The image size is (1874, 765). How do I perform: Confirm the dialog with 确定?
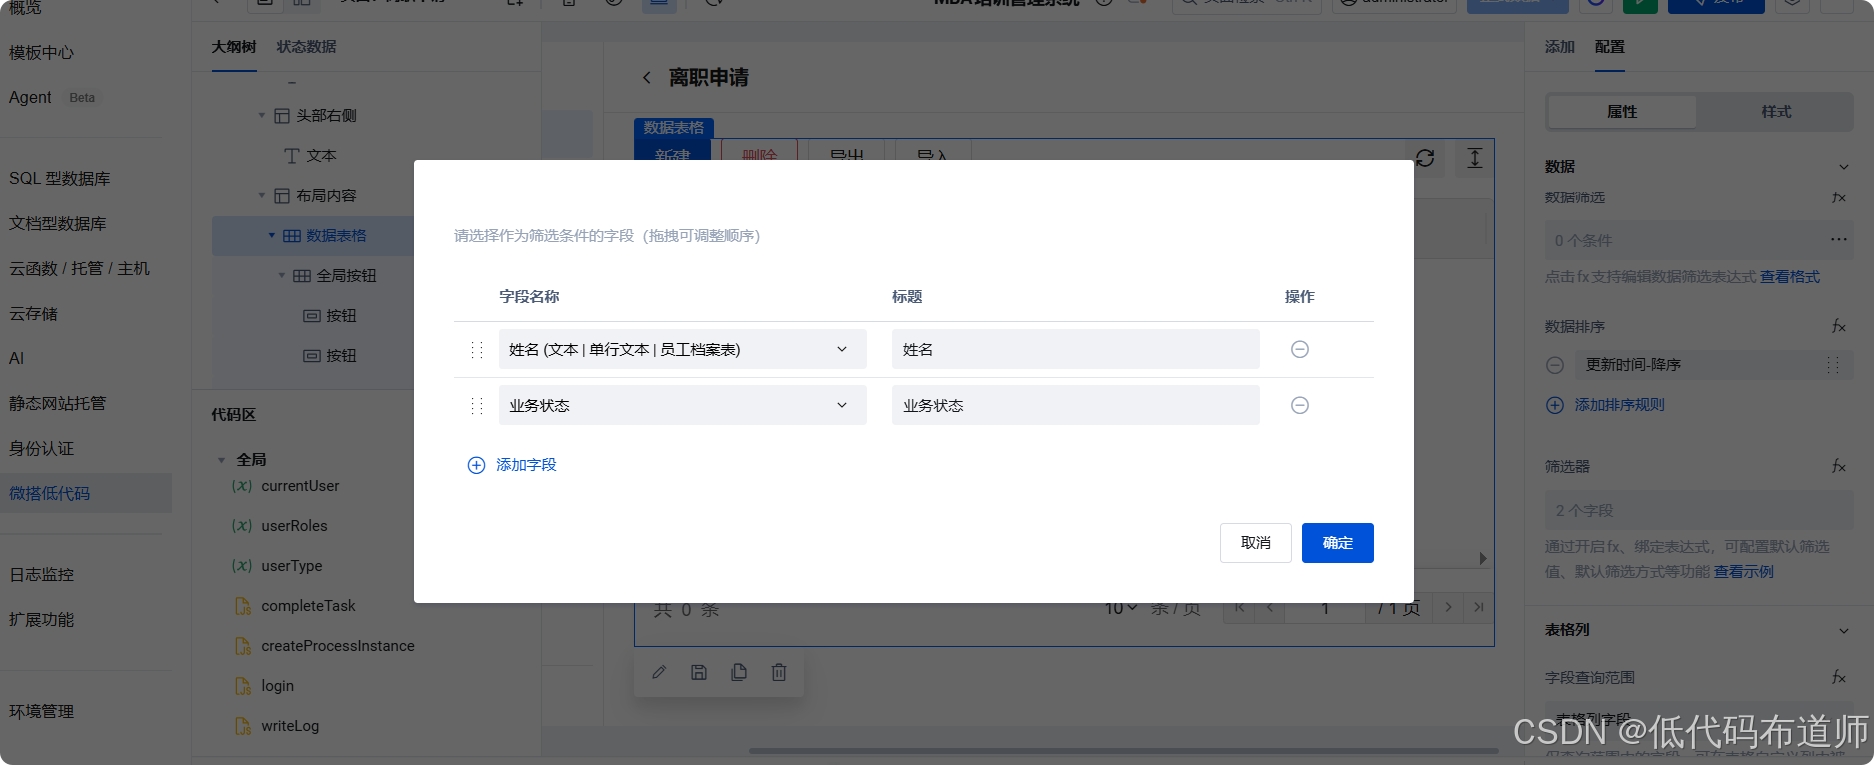[x=1337, y=543]
